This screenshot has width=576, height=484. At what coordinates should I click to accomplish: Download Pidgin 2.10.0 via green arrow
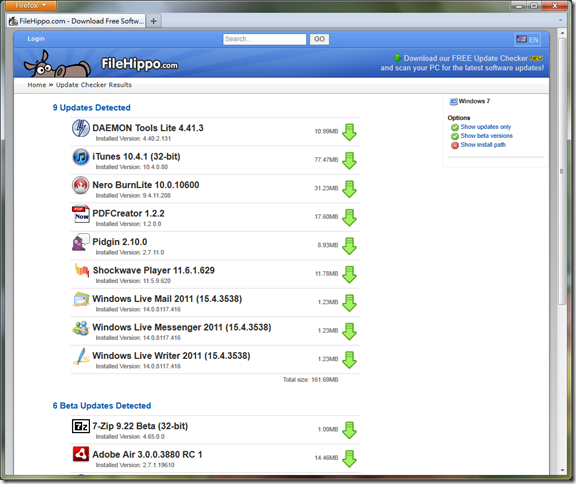pyautogui.click(x=349, y=246)
